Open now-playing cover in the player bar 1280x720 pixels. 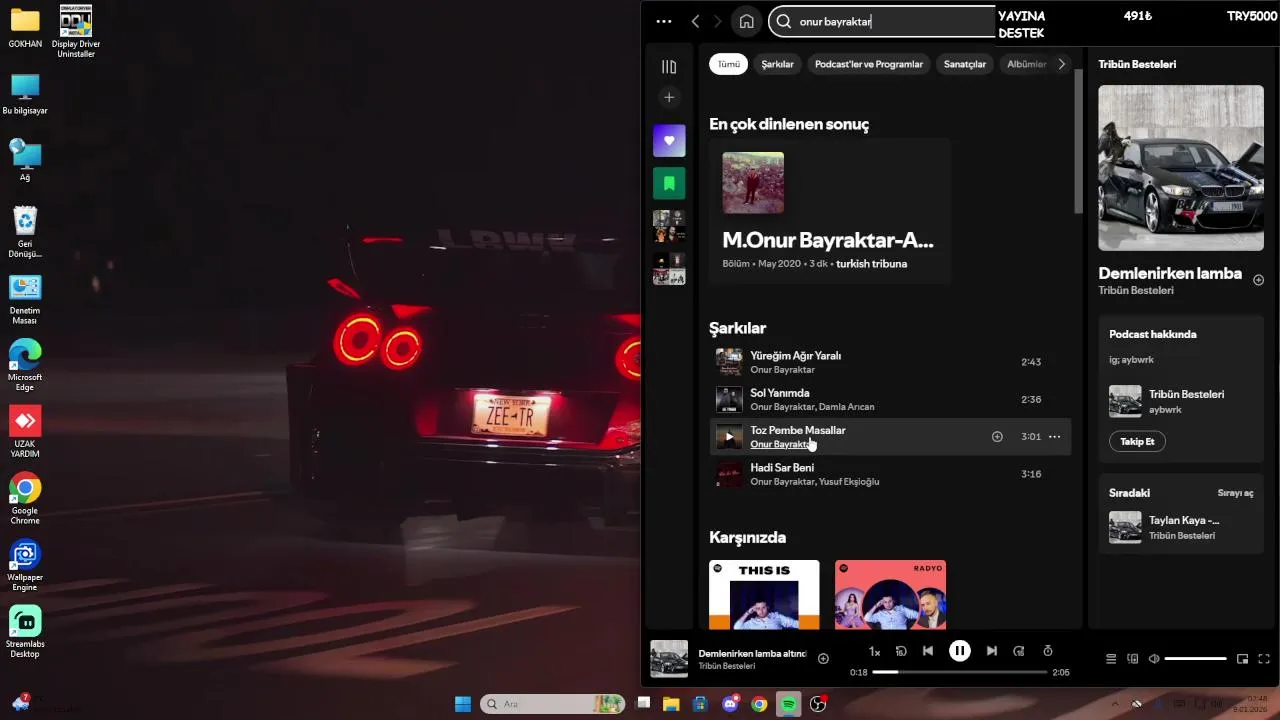(669, 659)
